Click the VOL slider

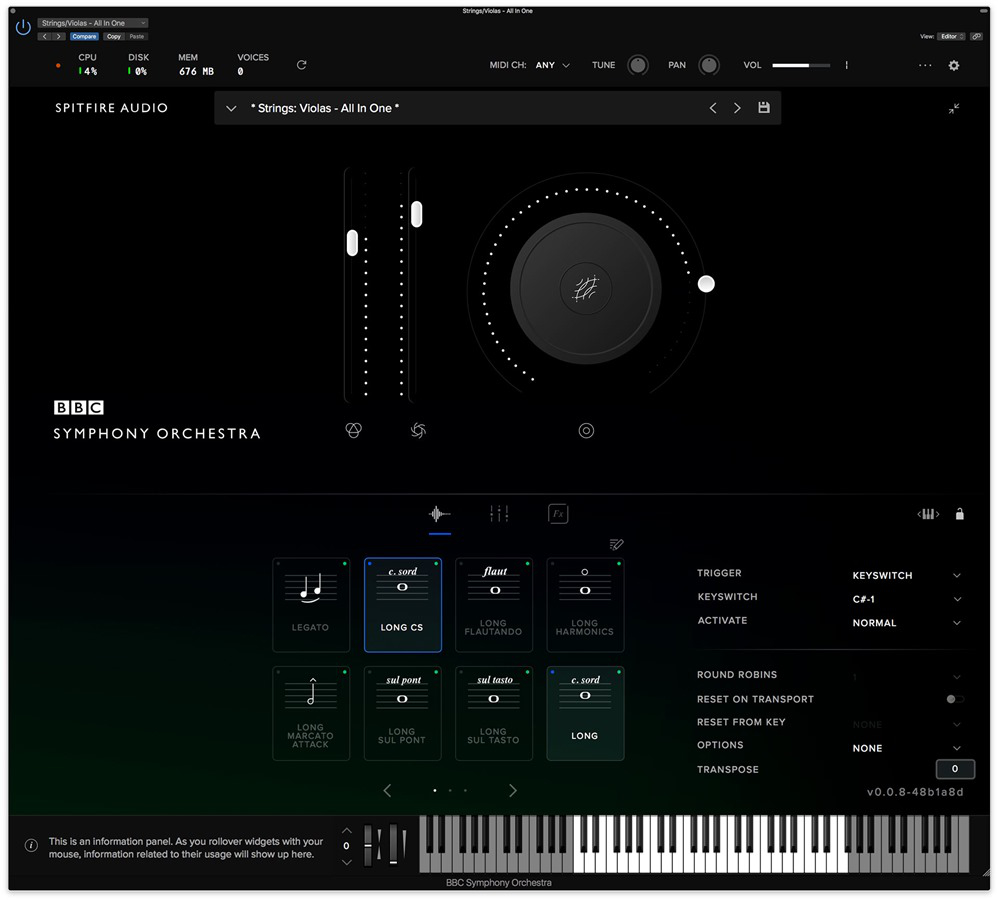point(800,66)
